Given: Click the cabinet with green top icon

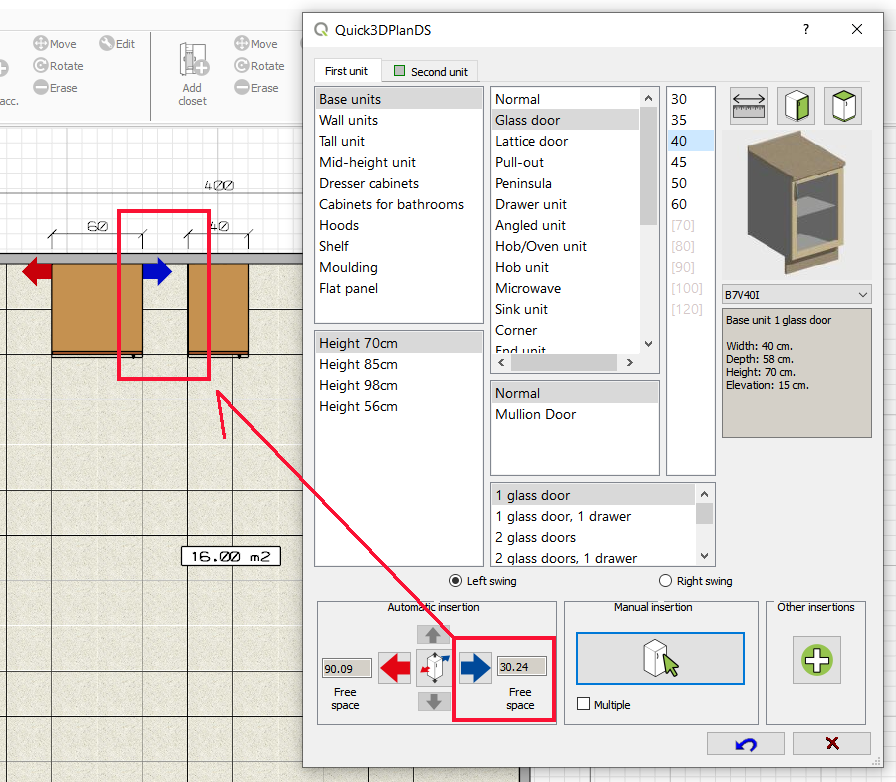Looking at the screenshot, I should pos(843,106).
